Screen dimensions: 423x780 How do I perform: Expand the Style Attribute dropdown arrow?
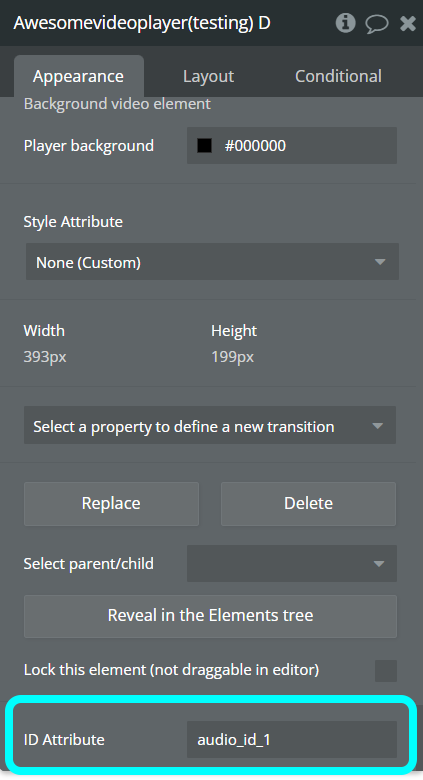point(380,262)
